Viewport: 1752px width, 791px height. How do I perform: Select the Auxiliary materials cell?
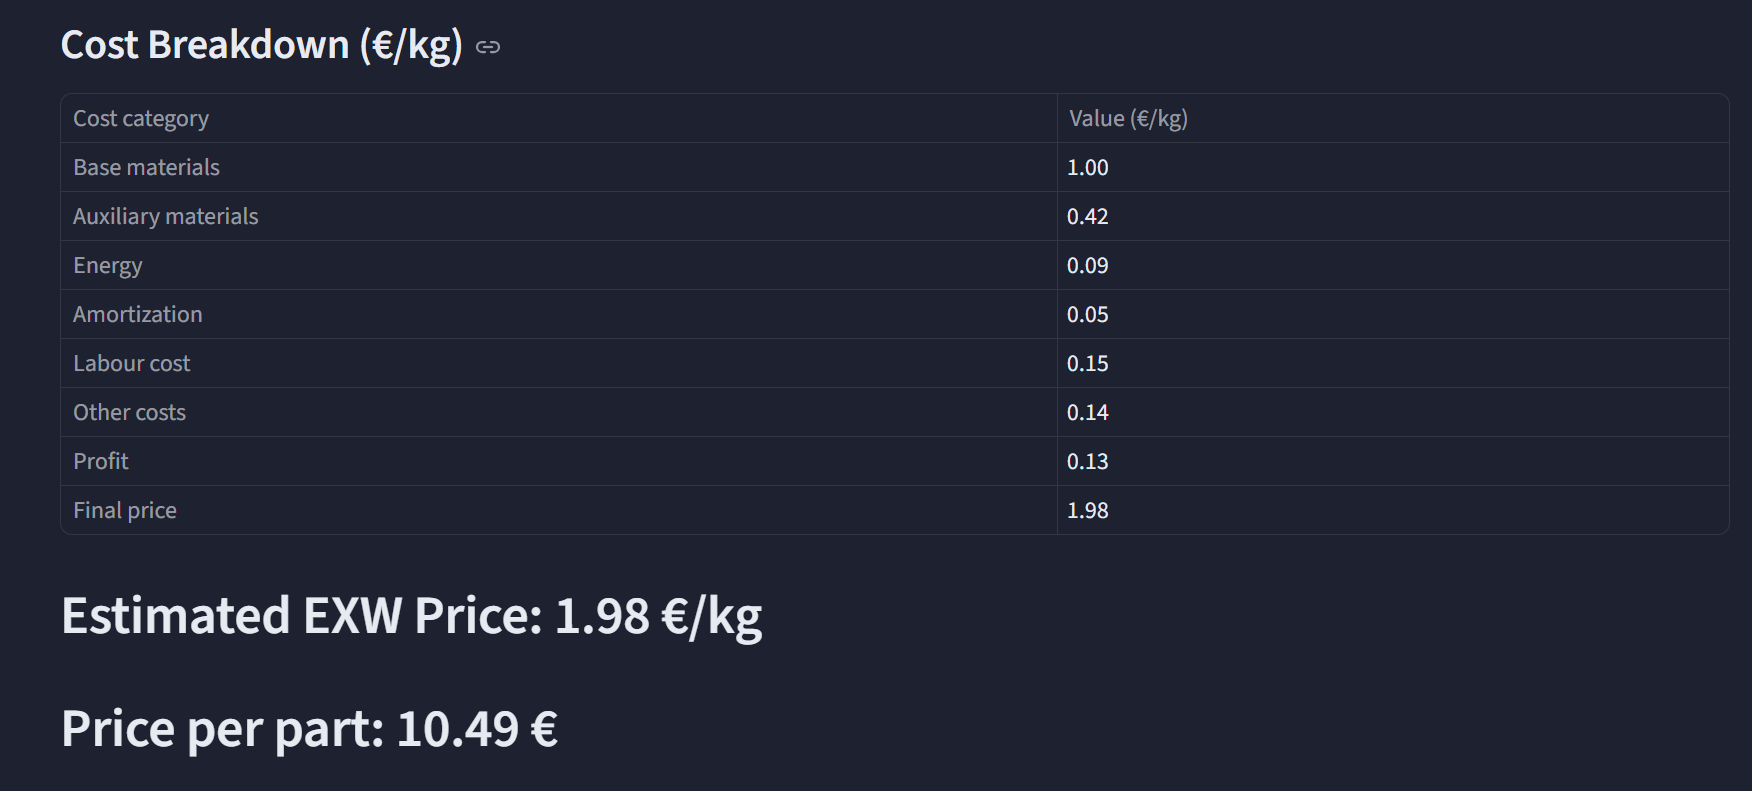tap(166, 216)
